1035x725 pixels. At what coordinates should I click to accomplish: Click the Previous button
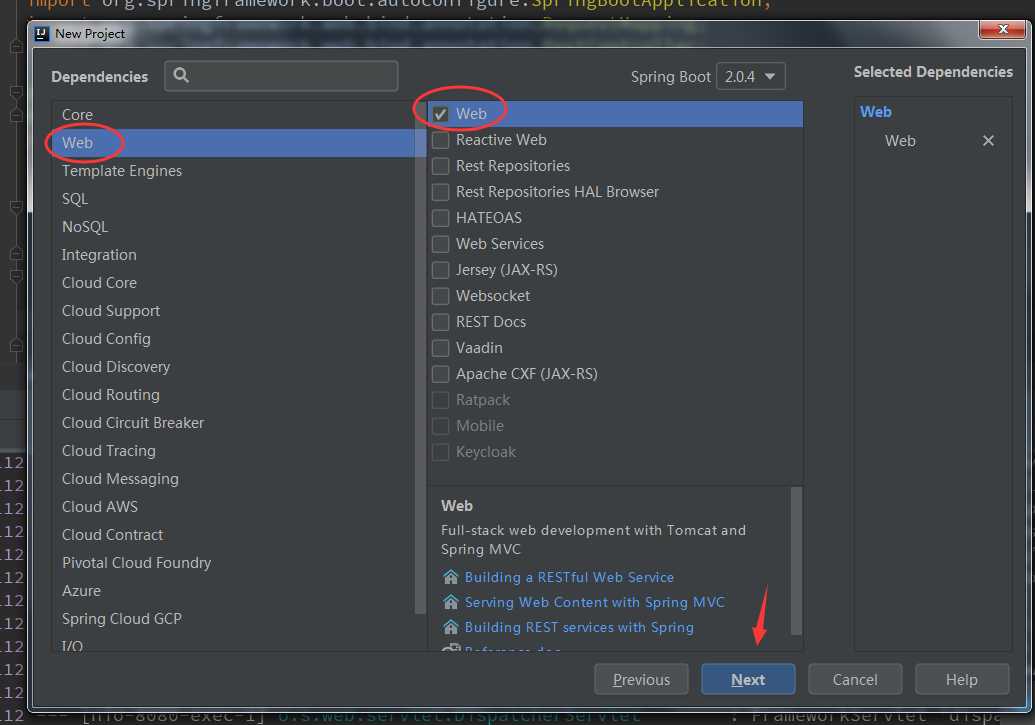point(641,679)
